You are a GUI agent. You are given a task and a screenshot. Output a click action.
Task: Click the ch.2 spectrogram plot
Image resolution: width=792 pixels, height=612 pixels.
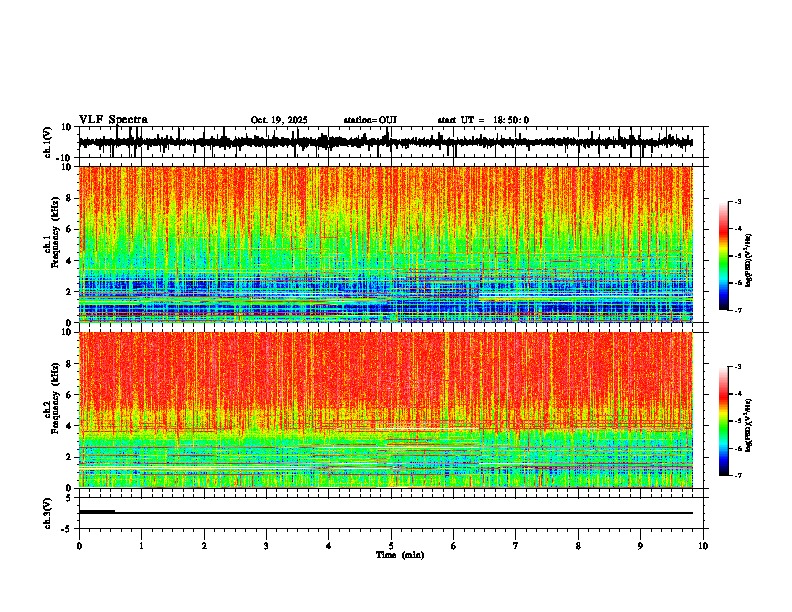pyautogui.click(x=386, y=410)
